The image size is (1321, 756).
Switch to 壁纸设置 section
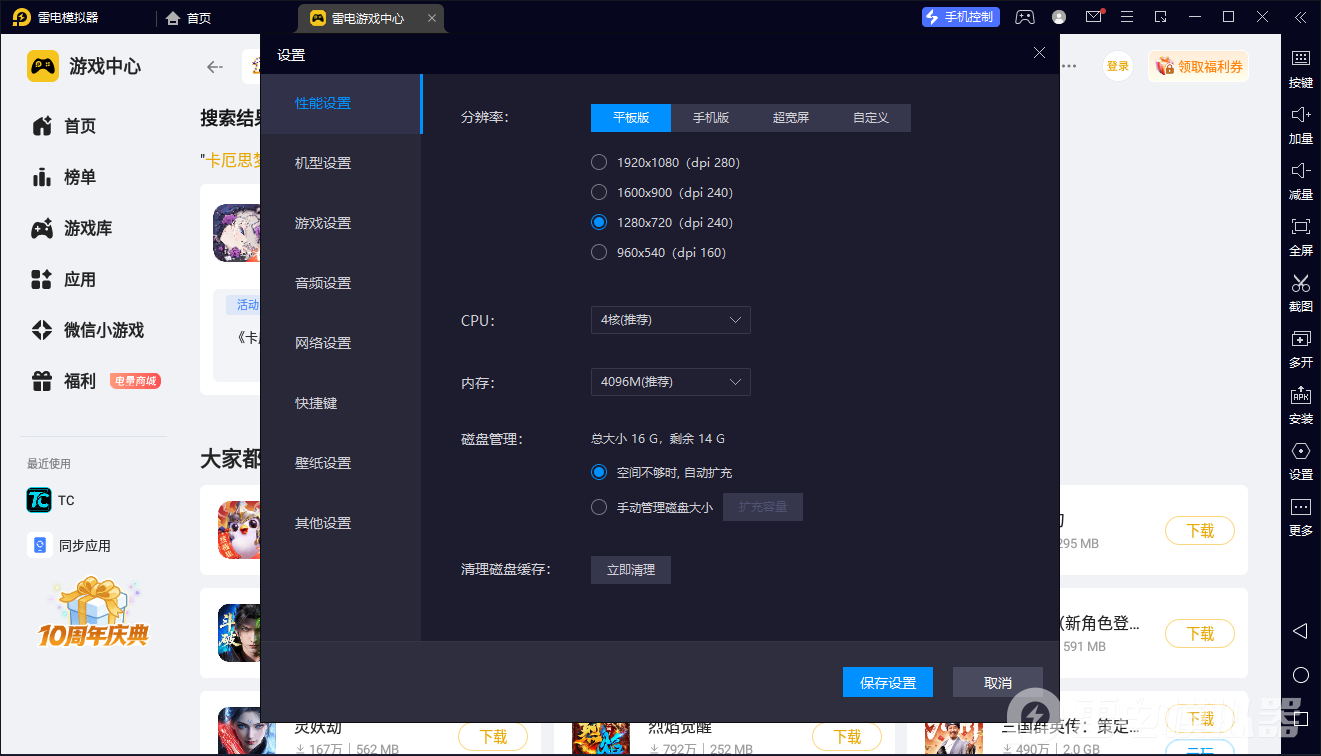341,464
